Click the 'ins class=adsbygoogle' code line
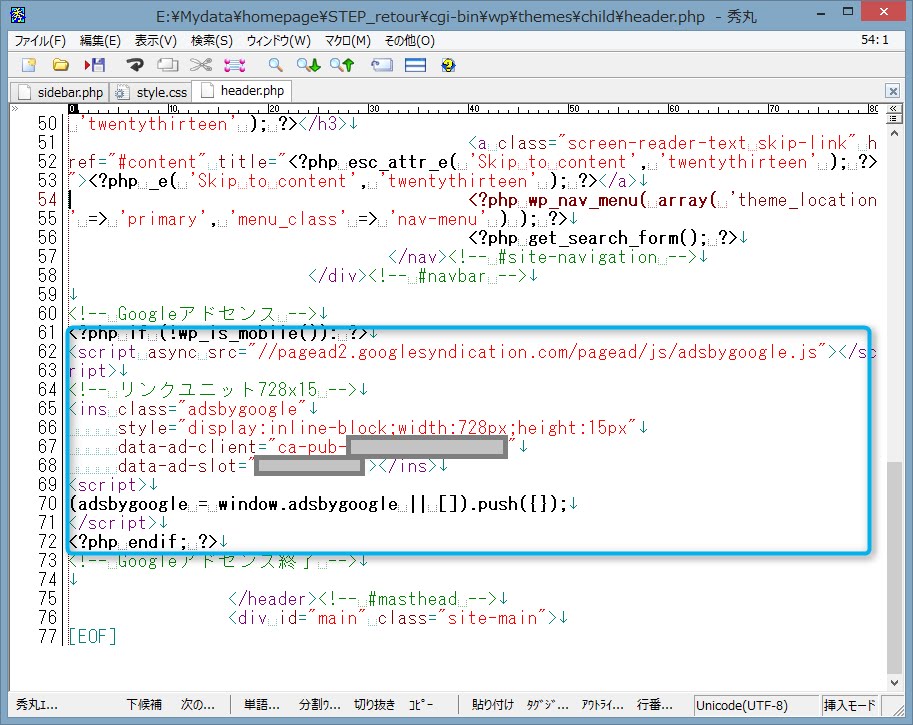This screenshot has width=913, height=725. (187, 409)
